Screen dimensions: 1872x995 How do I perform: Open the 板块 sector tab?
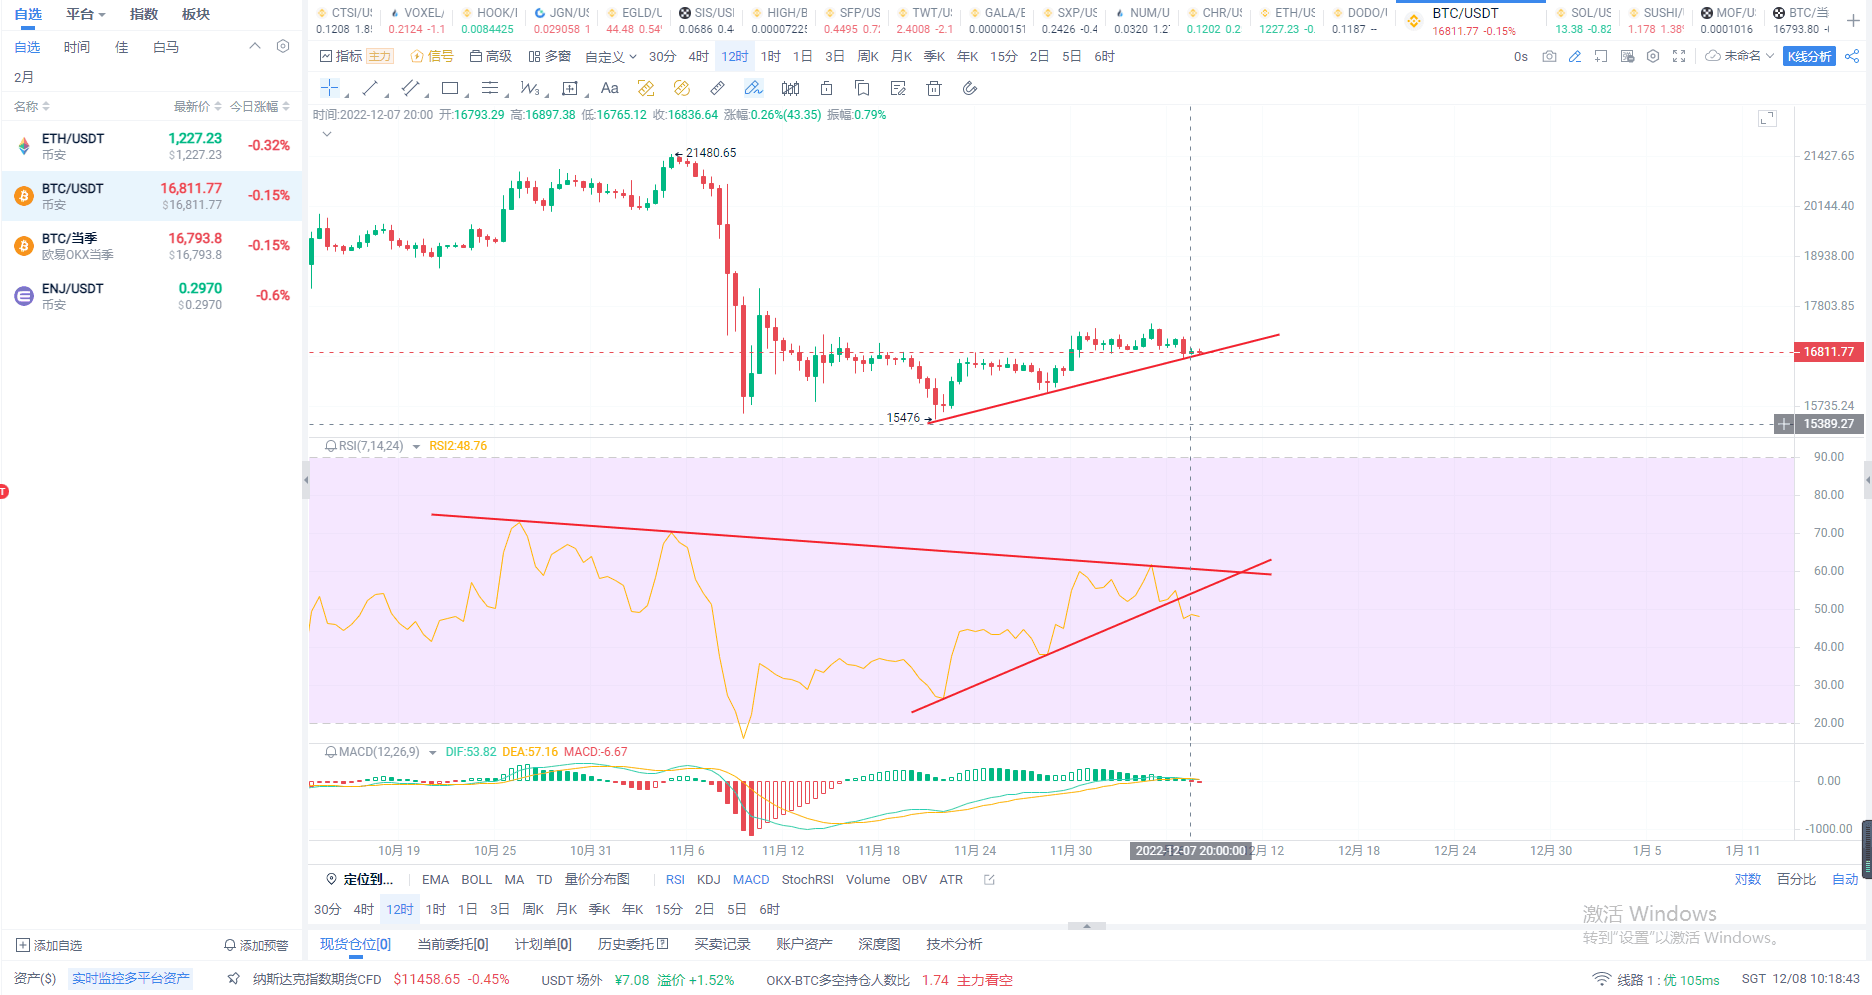pyautogui.click(x=196, y=14)
